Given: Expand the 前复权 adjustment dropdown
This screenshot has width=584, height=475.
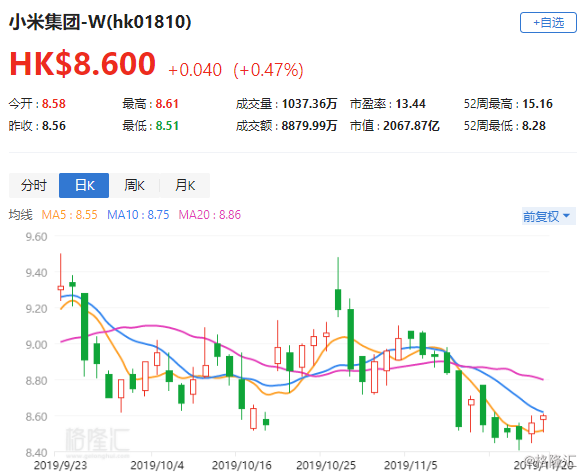Looking at the screenshot, I should [549, 216].
